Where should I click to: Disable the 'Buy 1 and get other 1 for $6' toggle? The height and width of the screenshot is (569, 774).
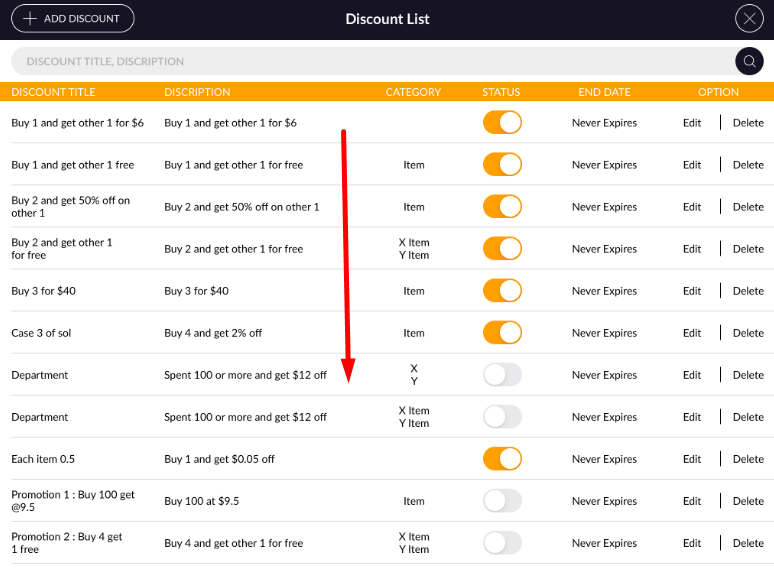tap(502, 123)
